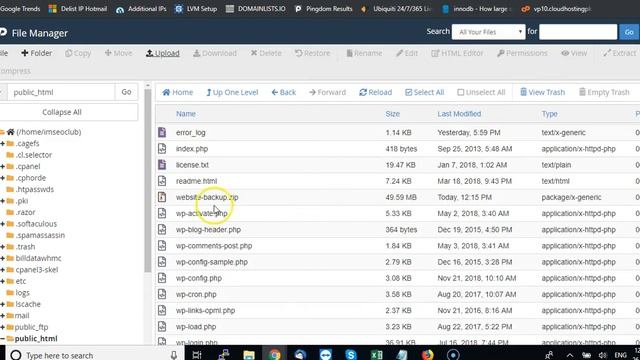This screenshot has width=640, height=360.
Task: Select the wp-config.php file
Action: (x=199, y=278)
